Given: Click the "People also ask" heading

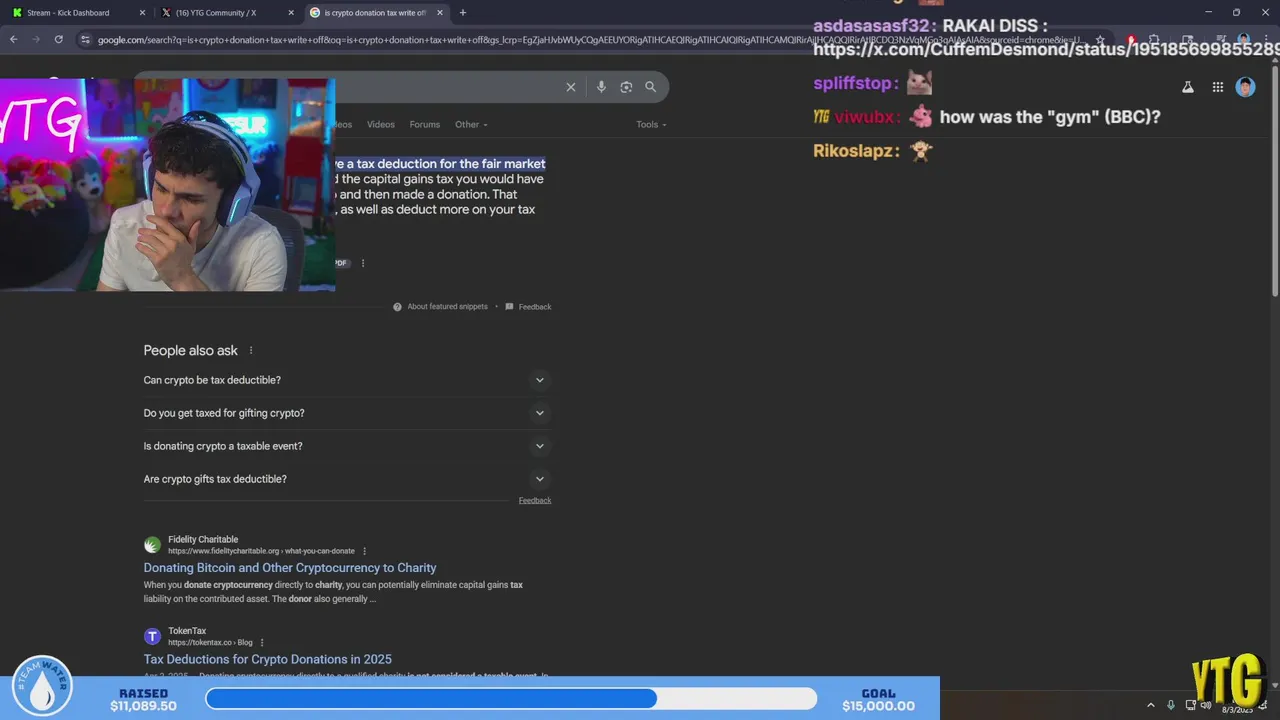Looking at the screenshot, I should click(x=191, y=350).
